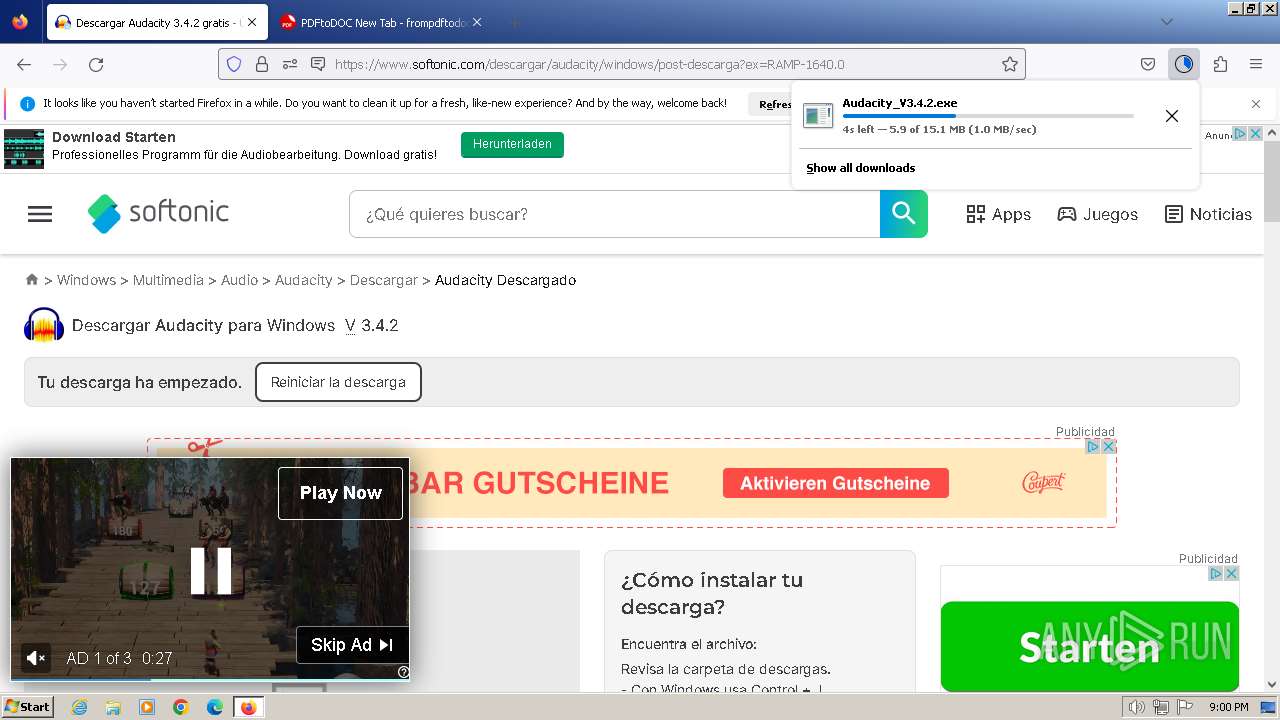The image size is (1280, 720).
Task: Skip the video ad
Action: coord(352,645)
